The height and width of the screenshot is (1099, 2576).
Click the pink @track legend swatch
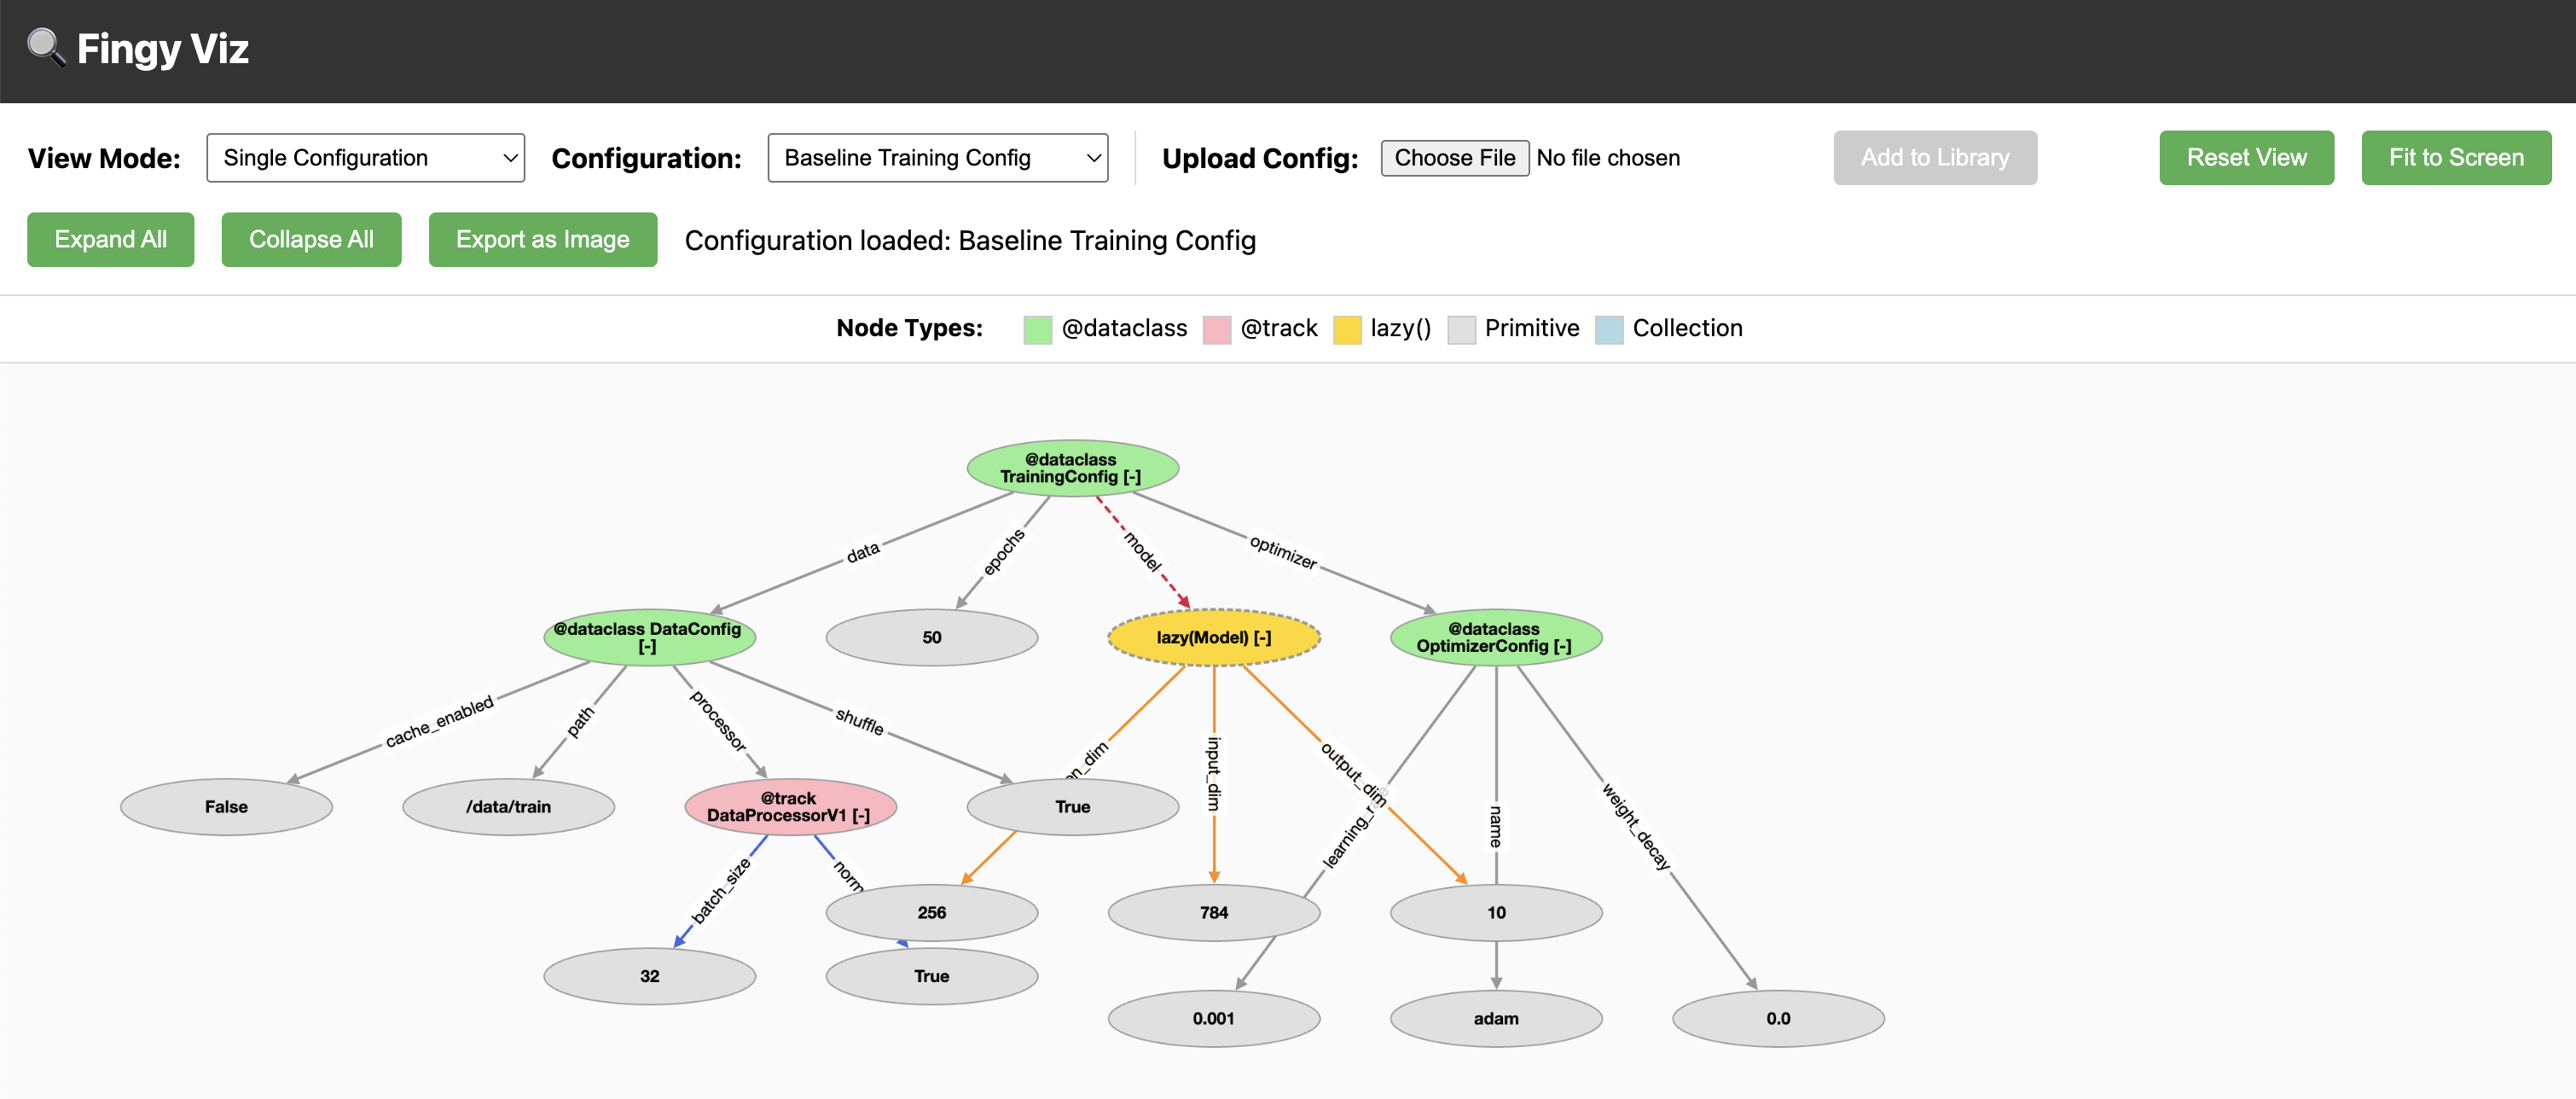click(1216, 329)
